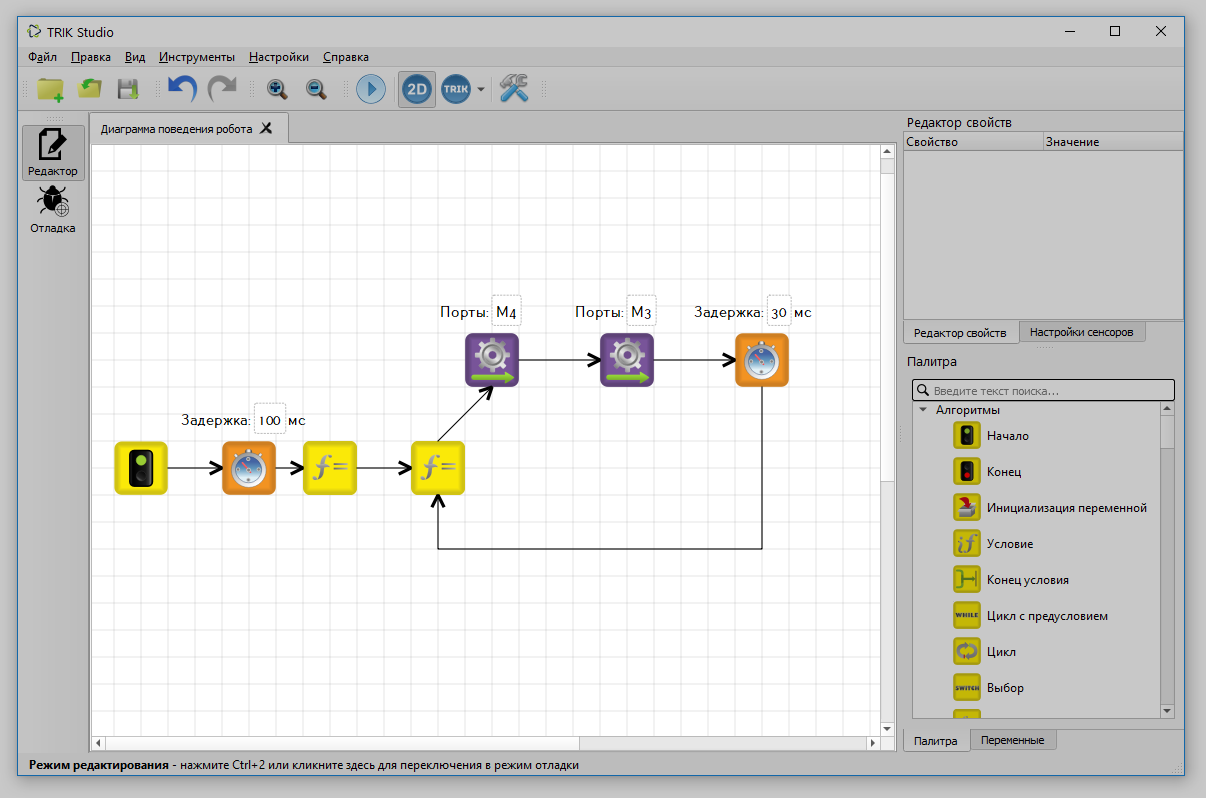Open the robot model dropdown arrow

click(481, 90)
